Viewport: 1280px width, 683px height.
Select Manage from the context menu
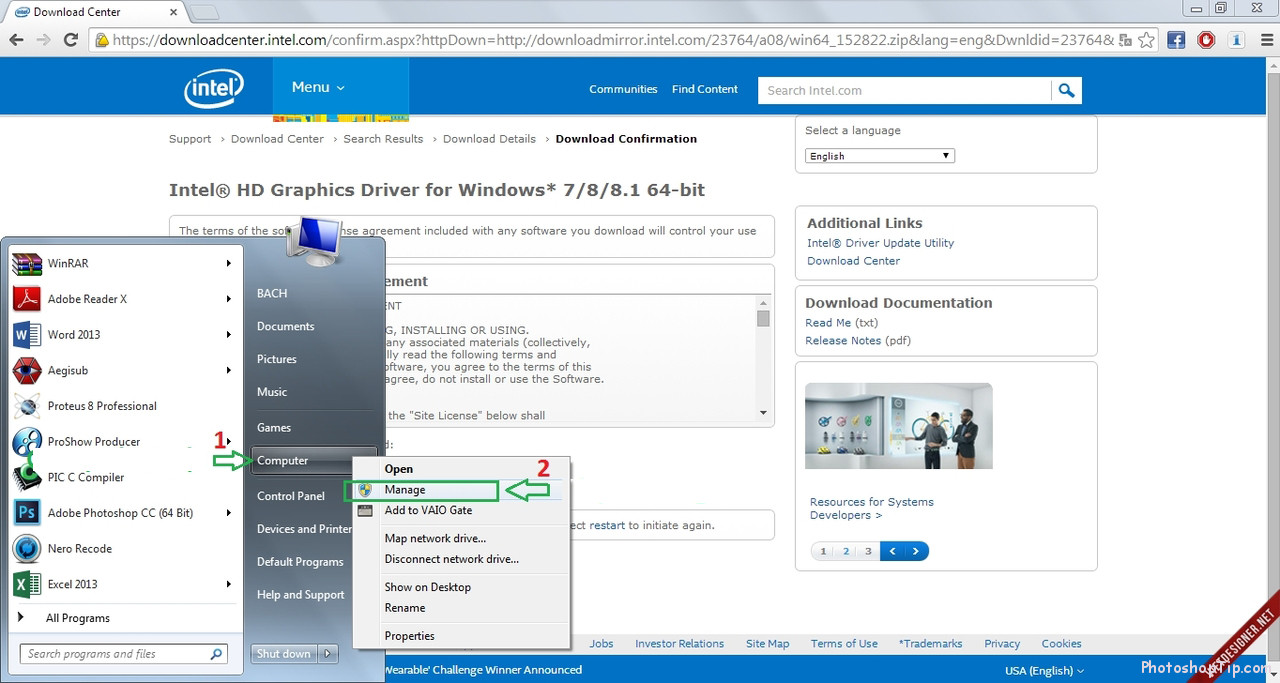pos(462,490)
